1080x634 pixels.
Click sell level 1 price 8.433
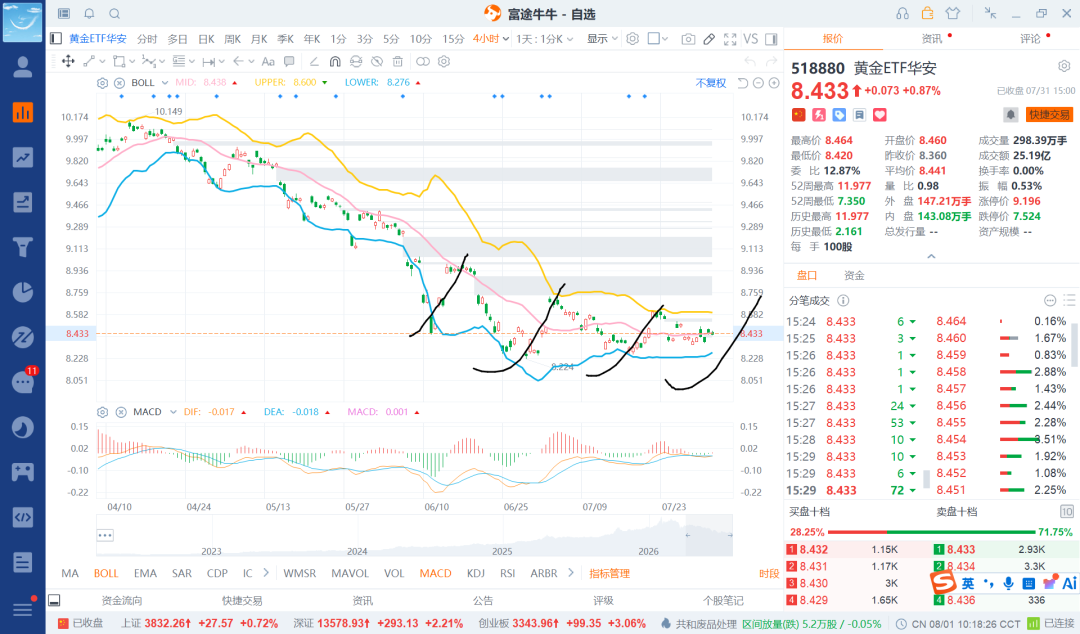pos(961,549)
